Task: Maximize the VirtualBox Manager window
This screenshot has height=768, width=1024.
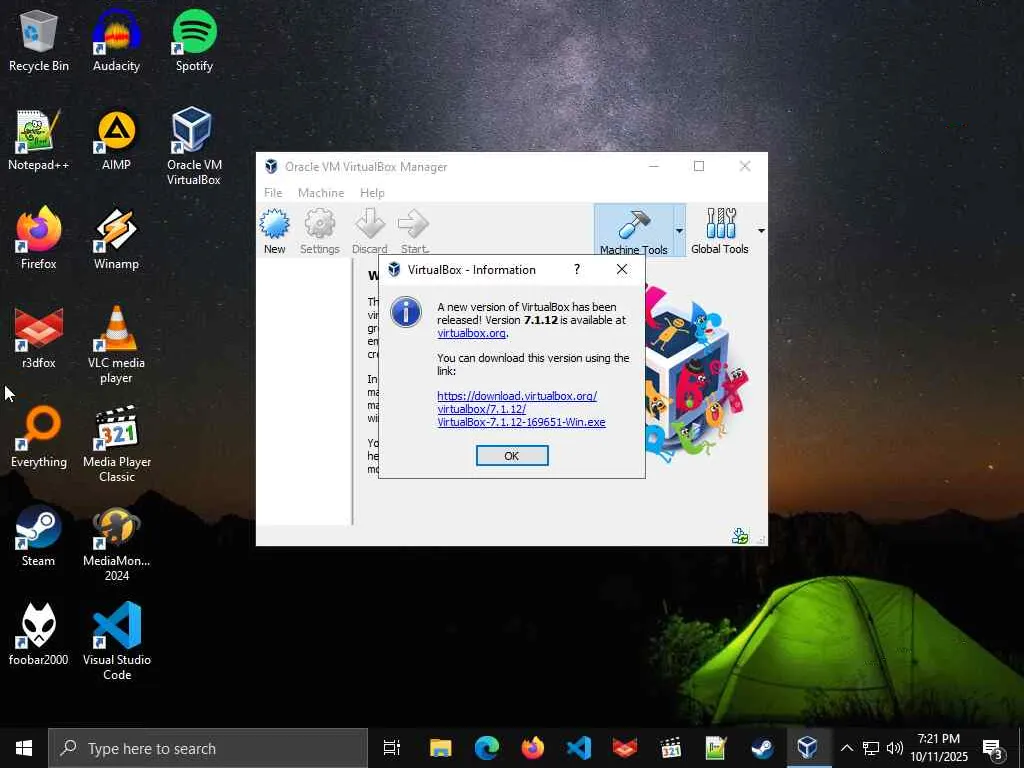Action: tap(699, 167)
